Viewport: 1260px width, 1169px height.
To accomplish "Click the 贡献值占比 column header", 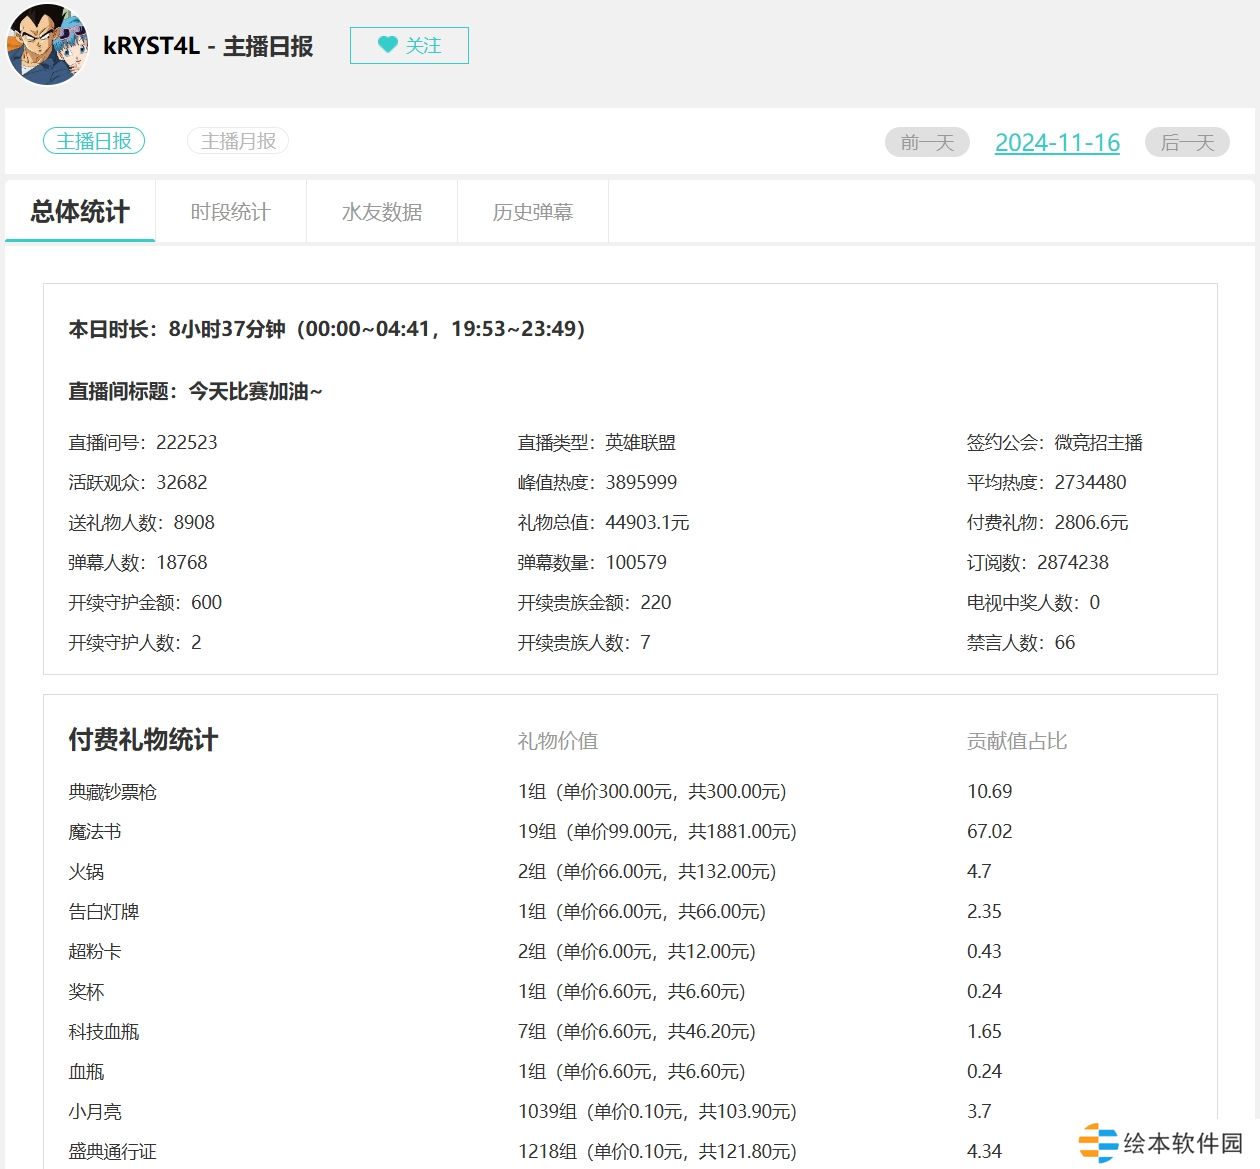I will click(x=1016, y=741).
